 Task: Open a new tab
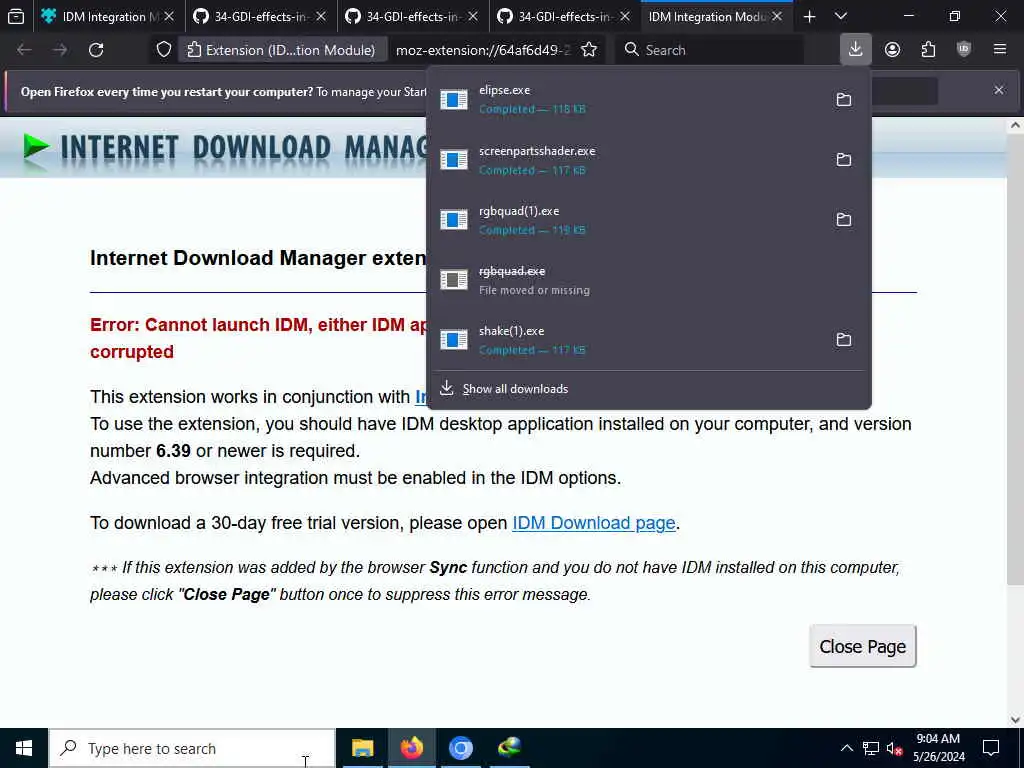[x=810, y=17]
